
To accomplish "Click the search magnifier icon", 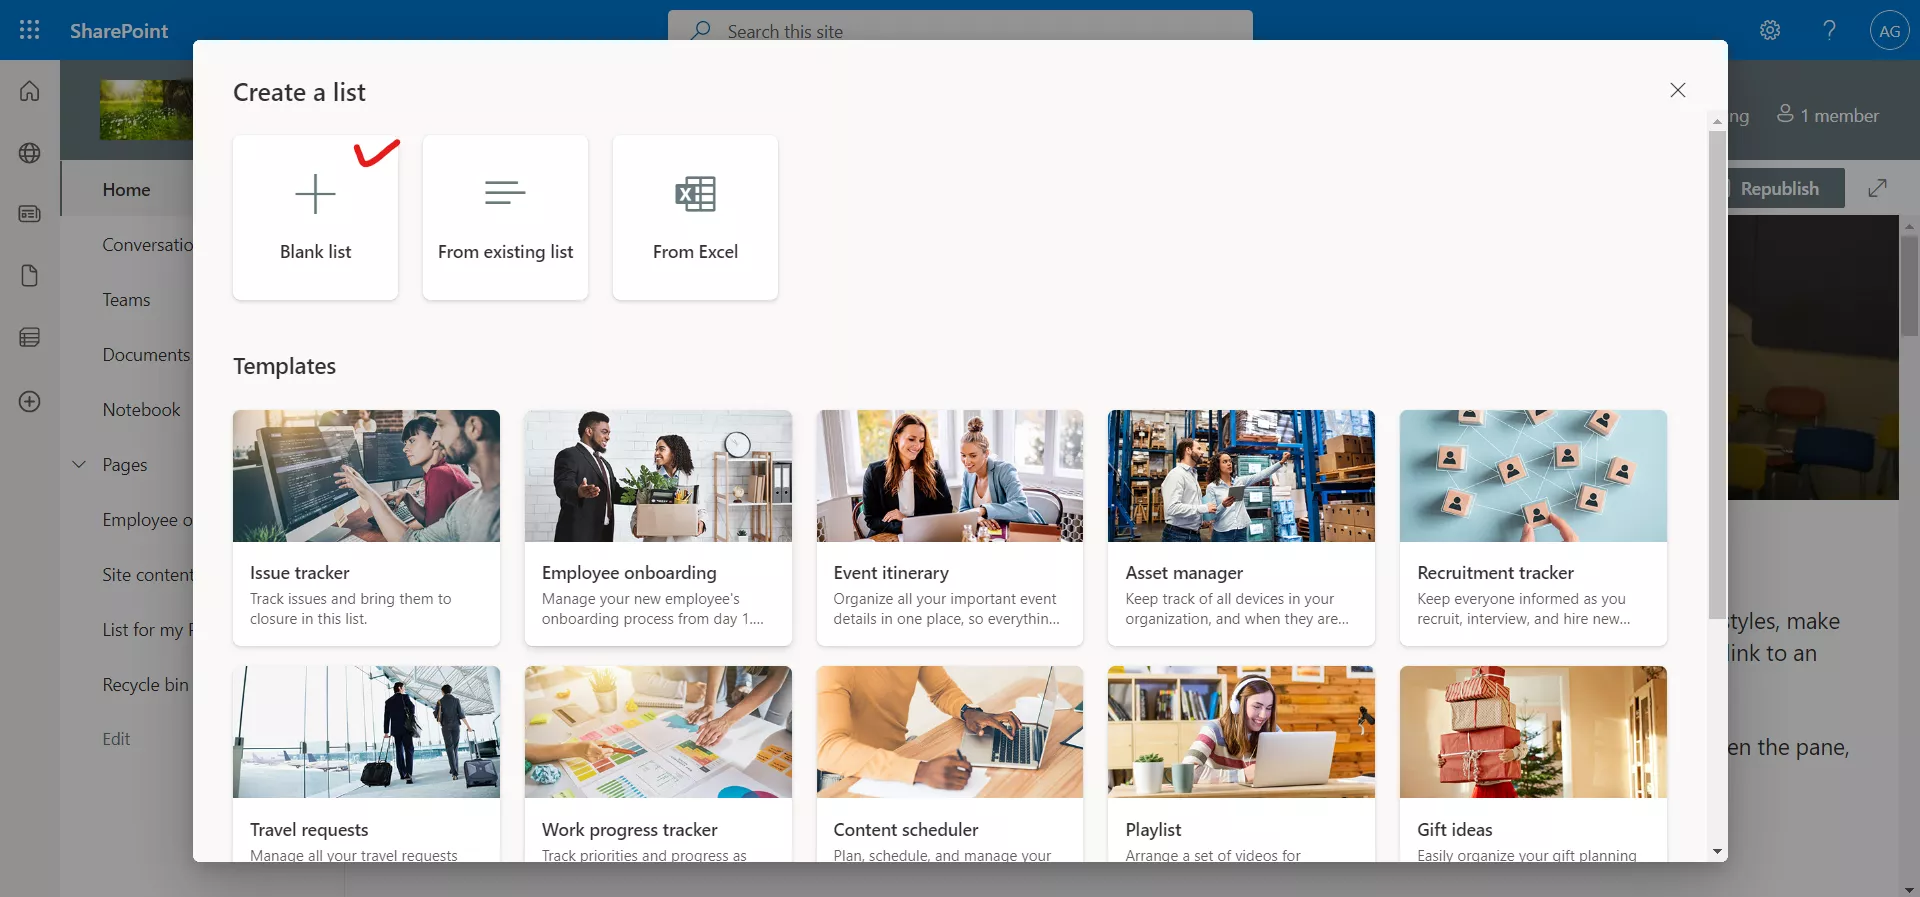I will 701,30.
